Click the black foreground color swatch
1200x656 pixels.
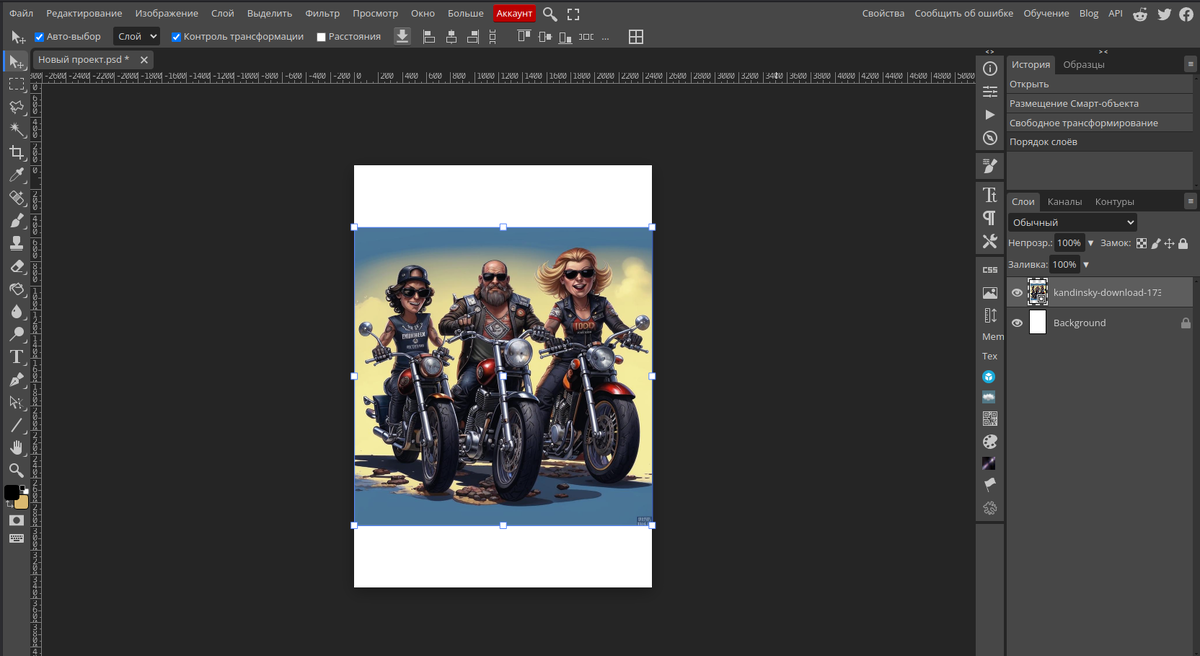11,492
